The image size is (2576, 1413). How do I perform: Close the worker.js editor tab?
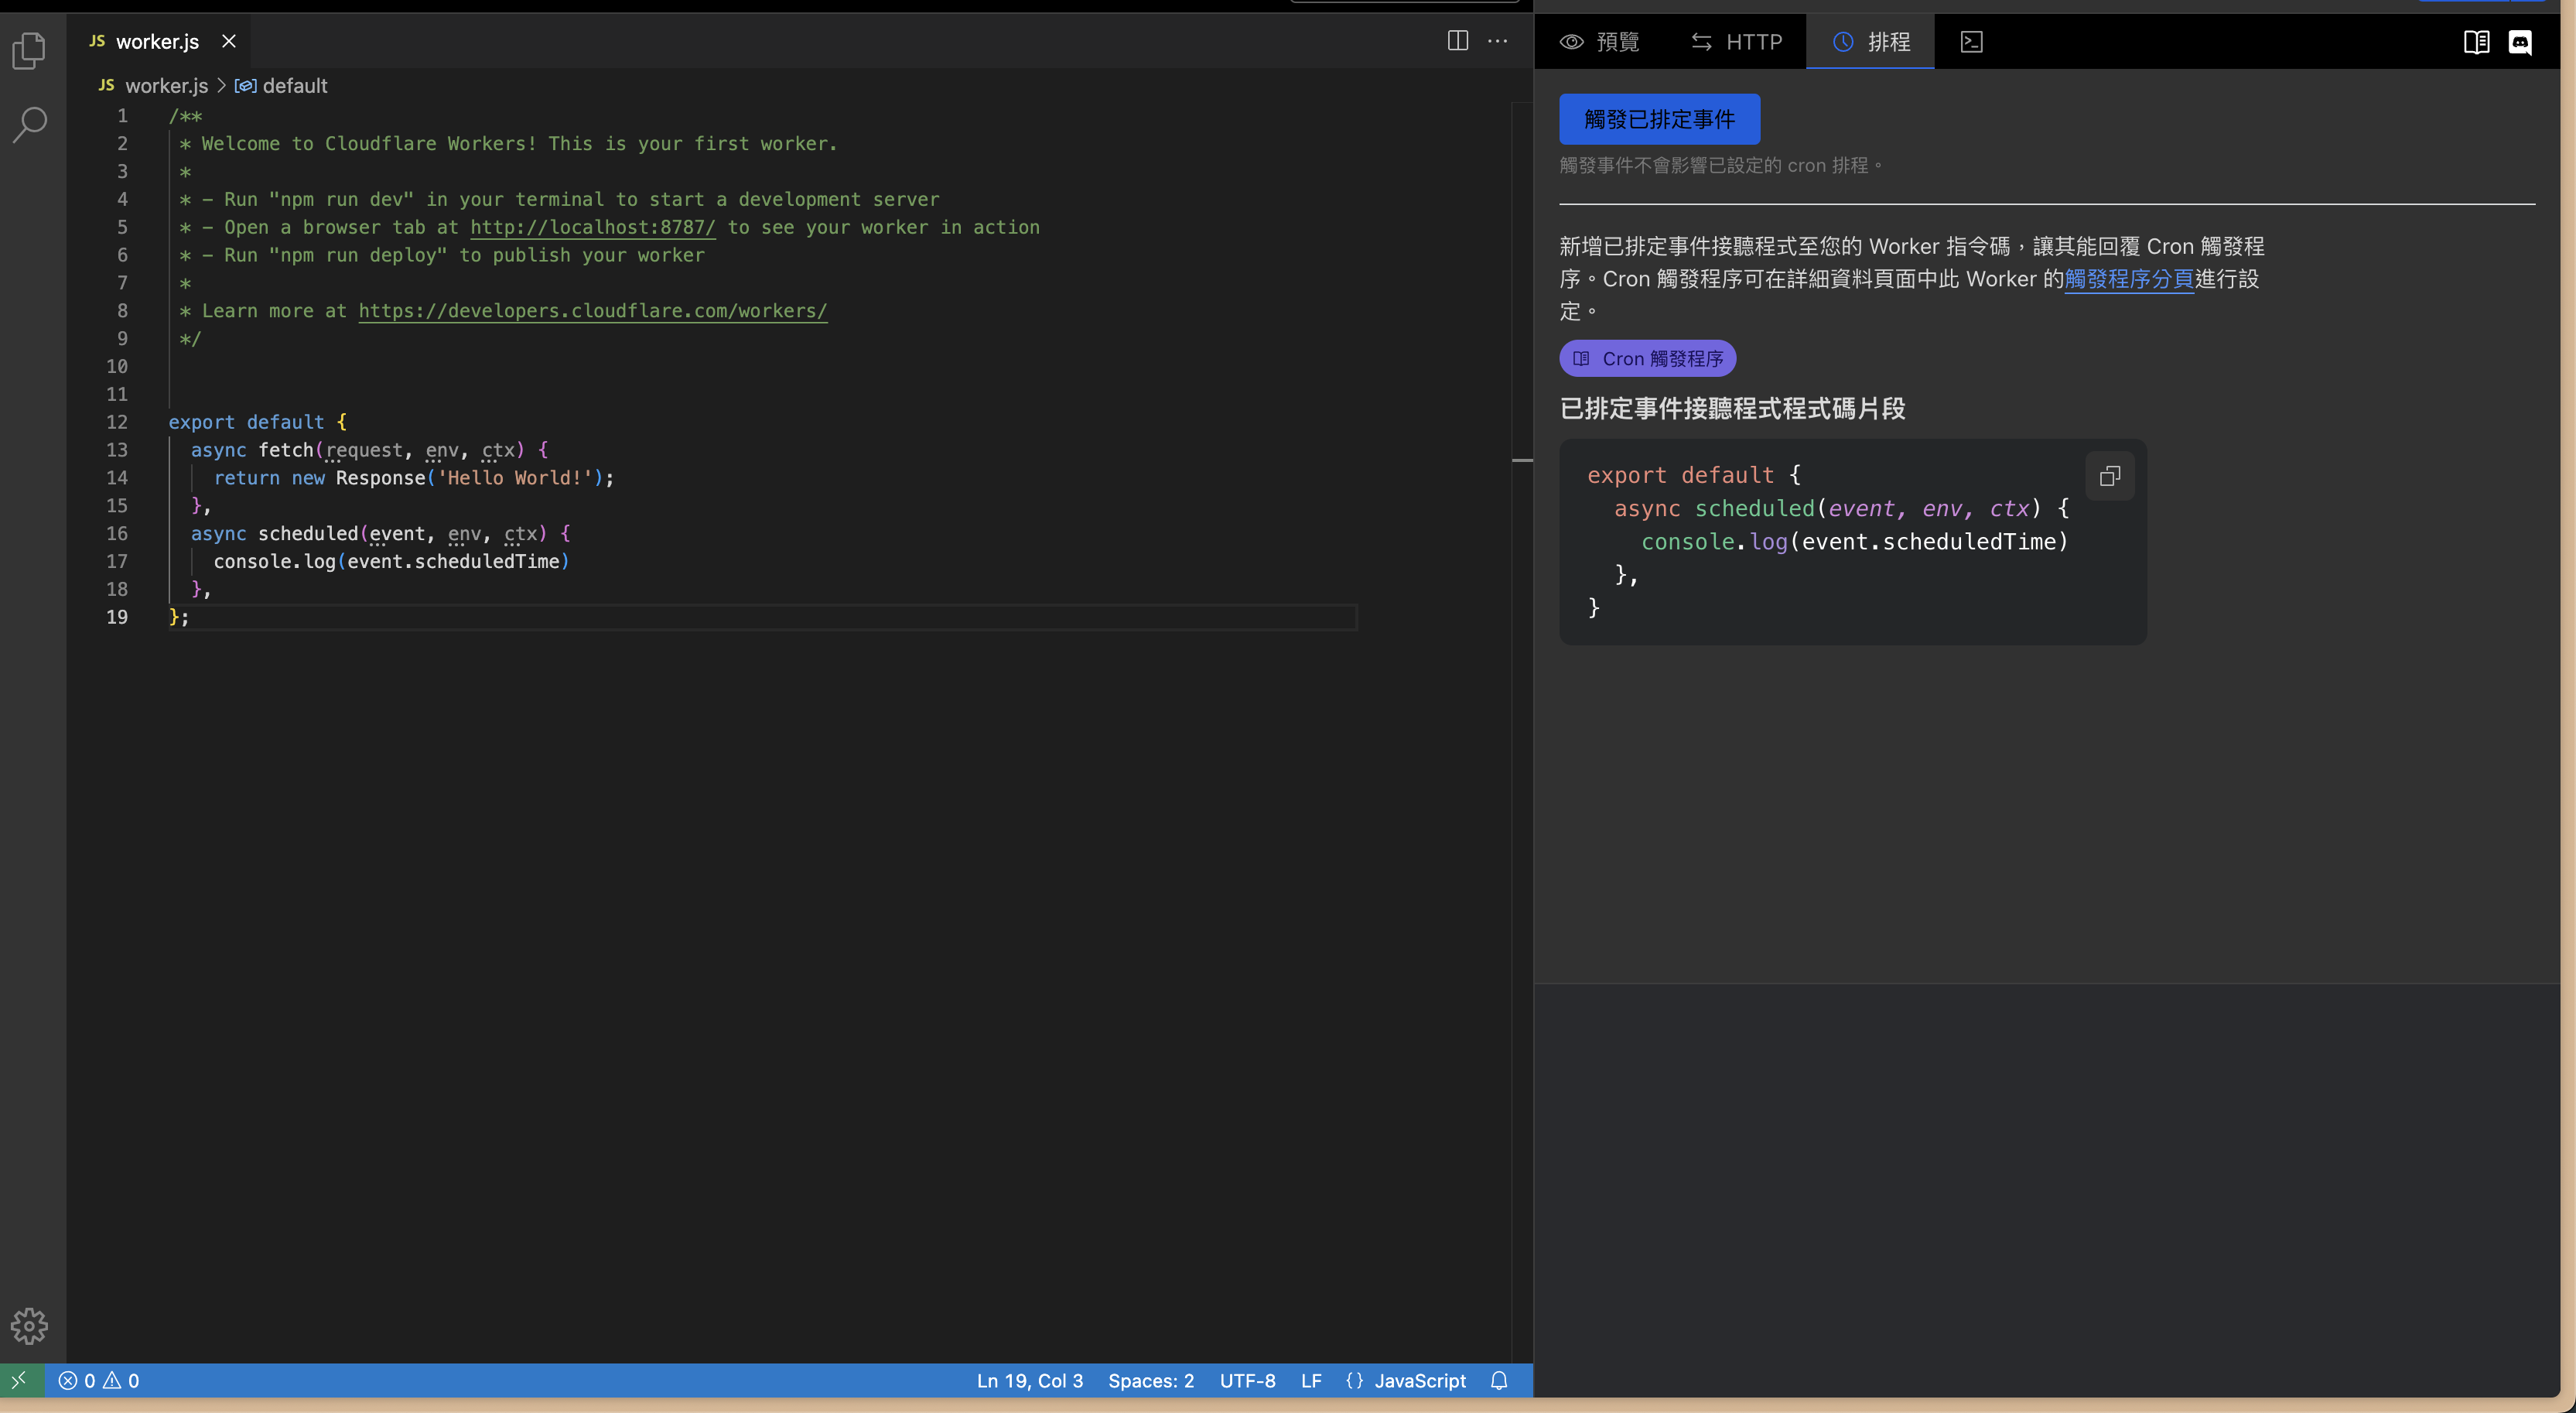229,41
